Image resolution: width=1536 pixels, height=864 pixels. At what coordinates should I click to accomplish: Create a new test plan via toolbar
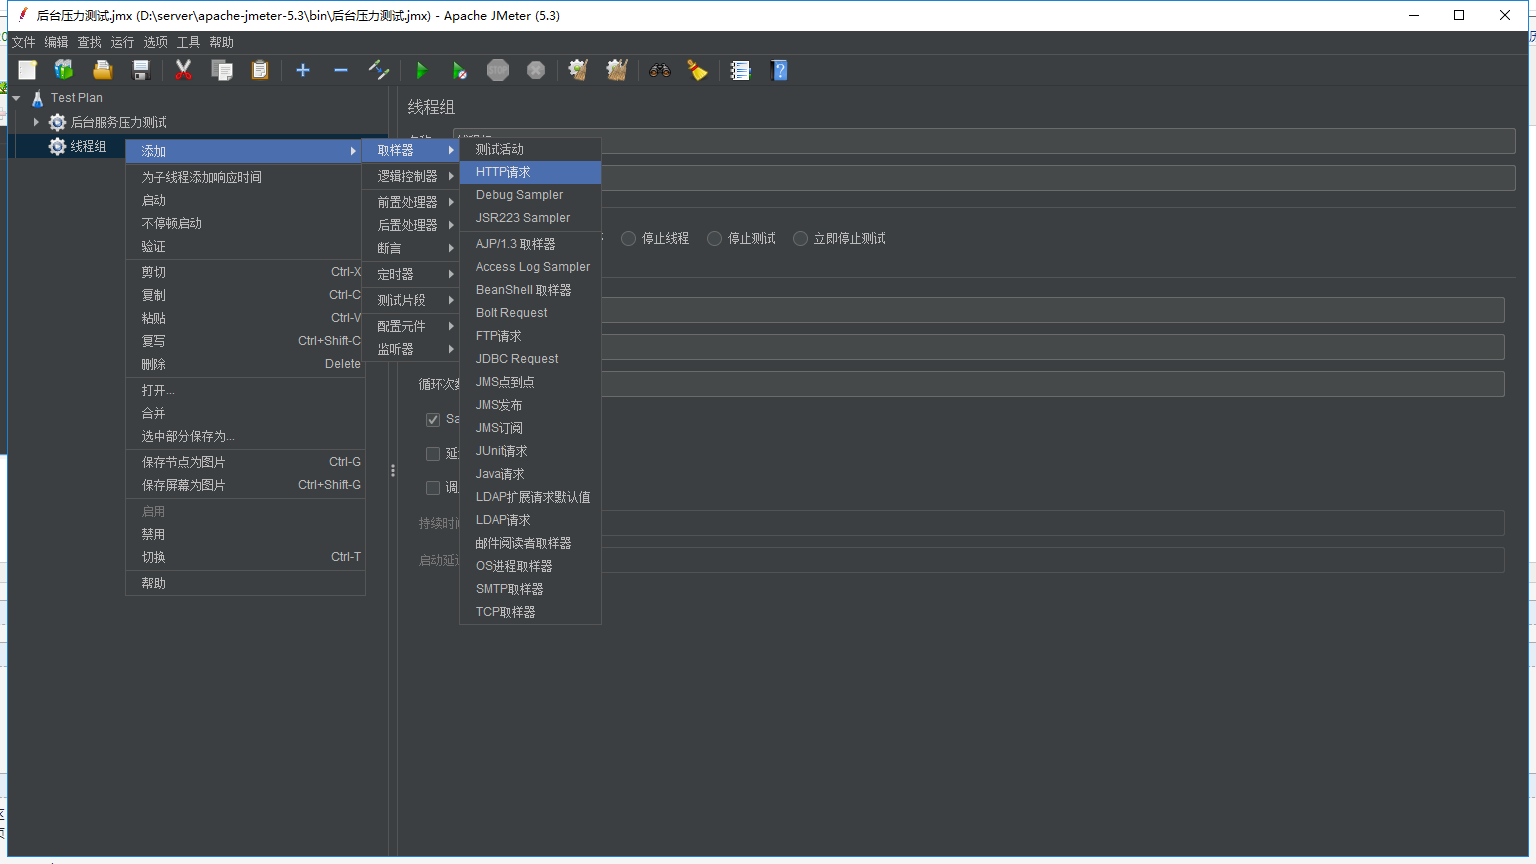pos(27,70)
